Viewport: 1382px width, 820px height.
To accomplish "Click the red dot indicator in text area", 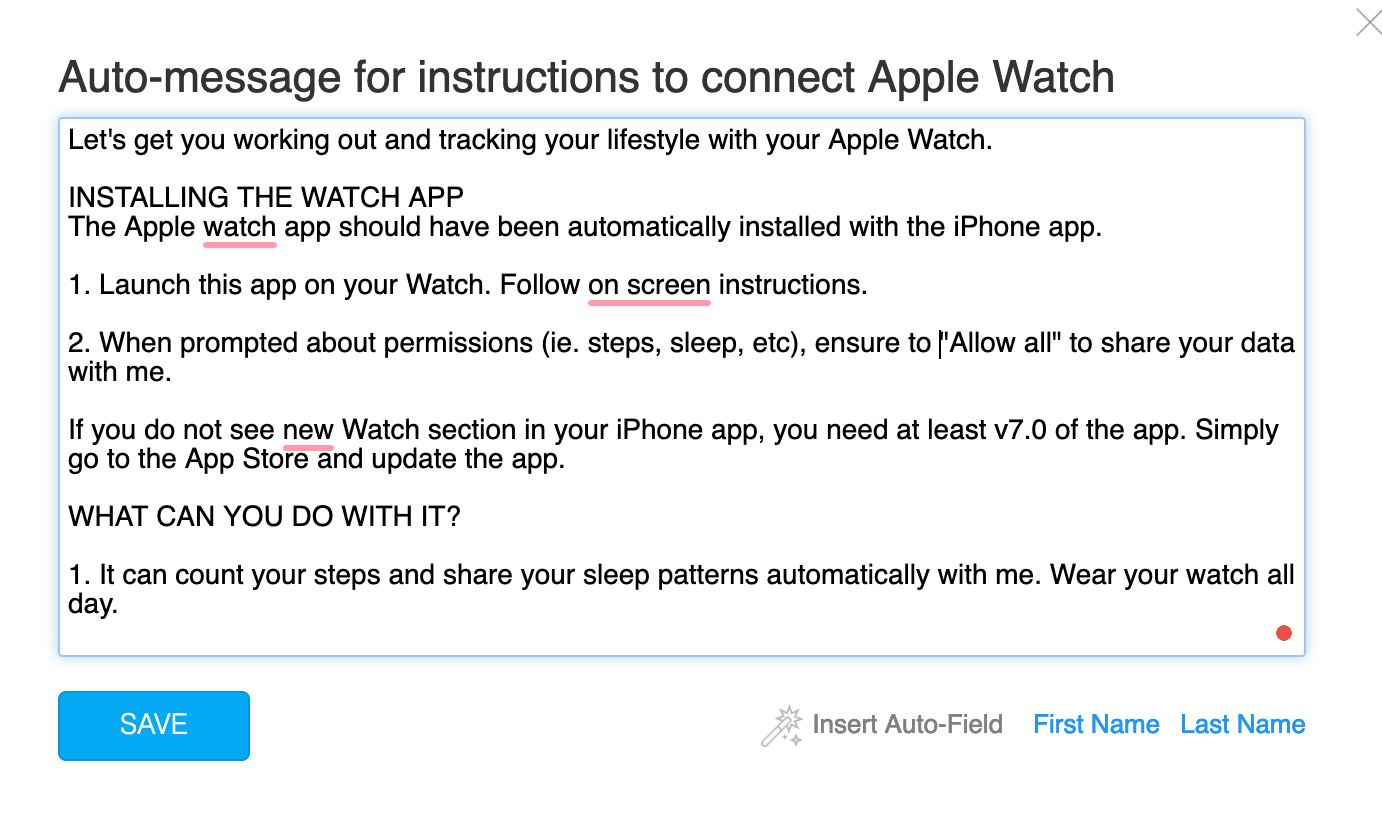I will (x=1284, y=633).
